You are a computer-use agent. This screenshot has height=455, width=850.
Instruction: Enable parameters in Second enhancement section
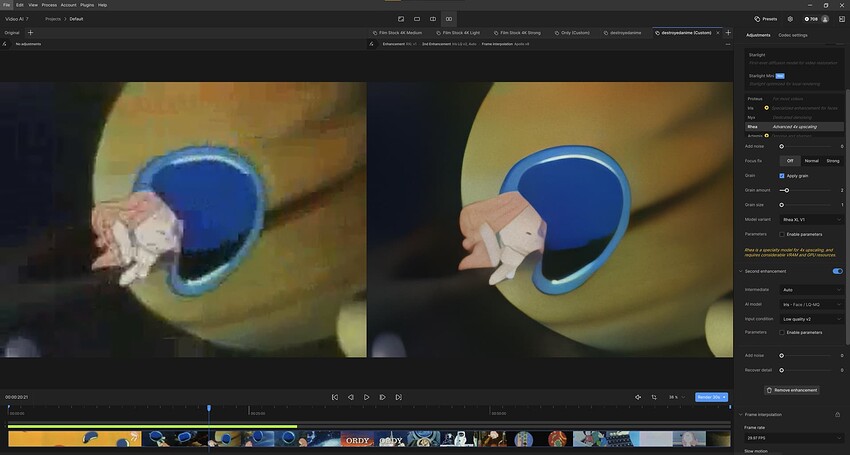[782, 332]
